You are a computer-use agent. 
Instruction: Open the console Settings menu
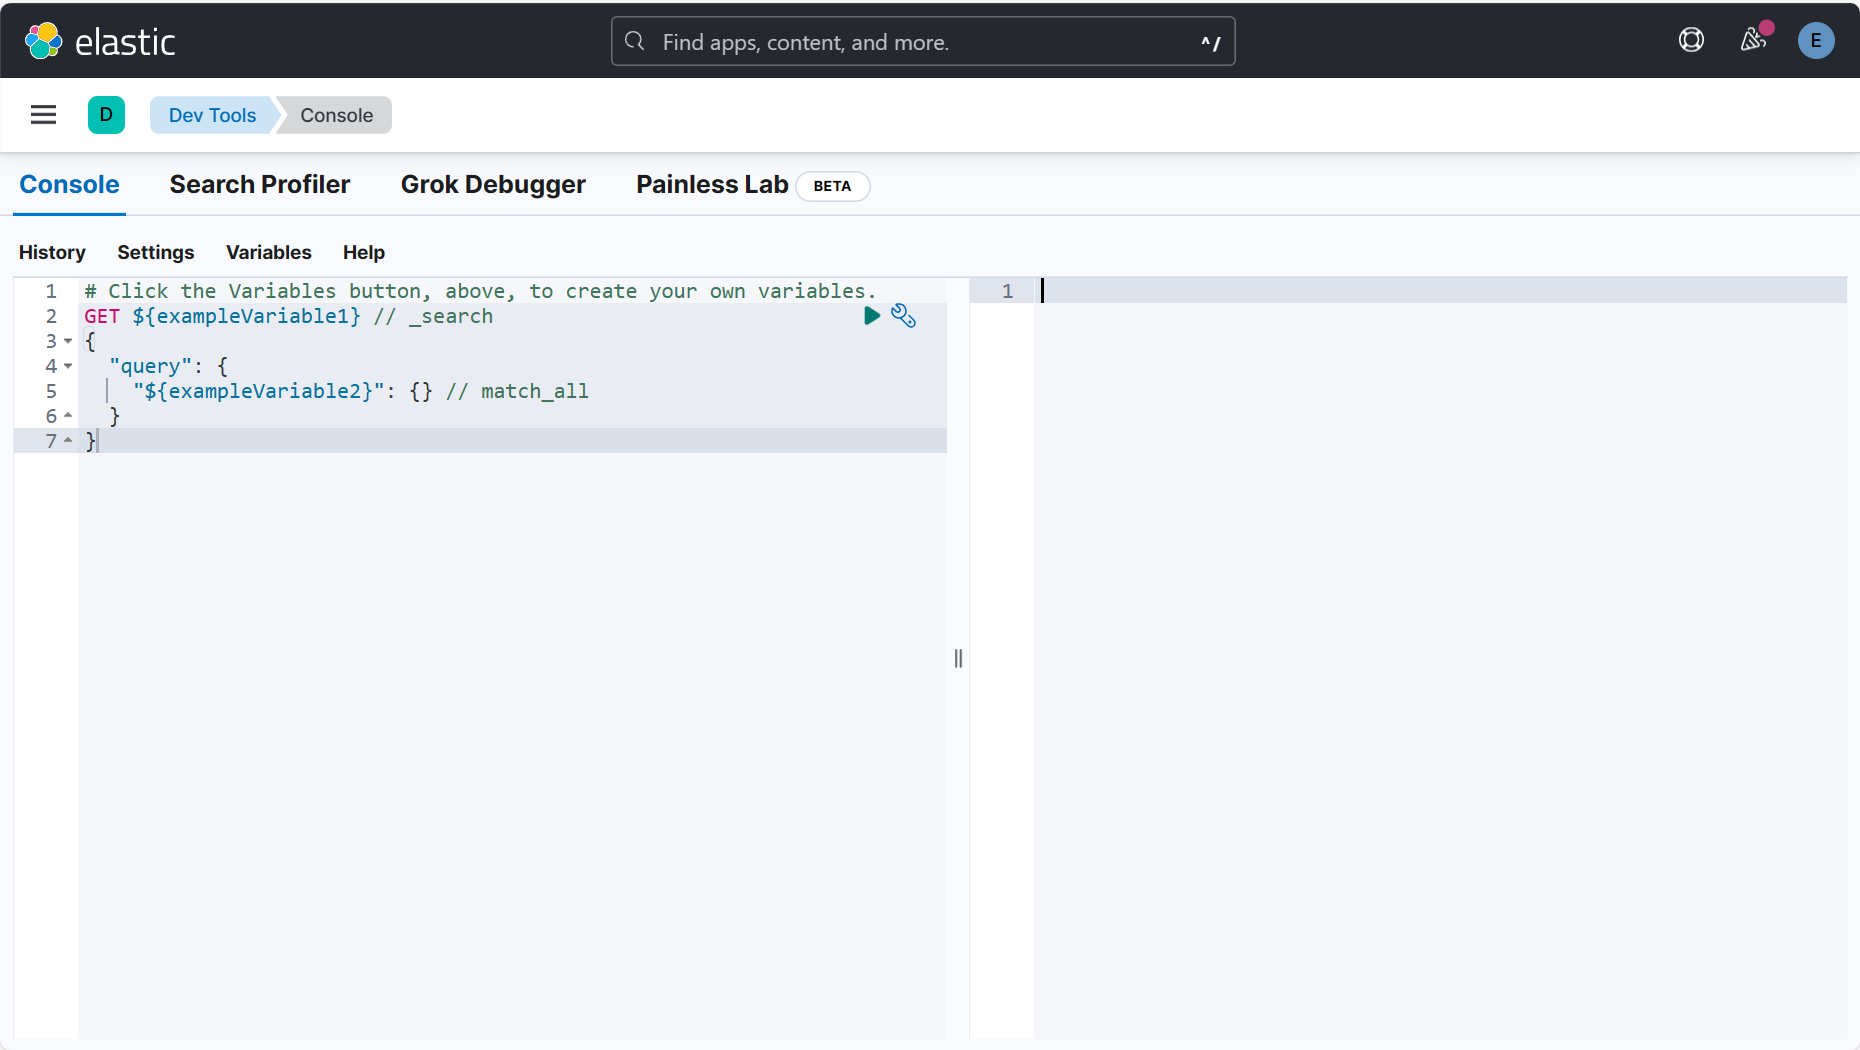pos(155,252)
